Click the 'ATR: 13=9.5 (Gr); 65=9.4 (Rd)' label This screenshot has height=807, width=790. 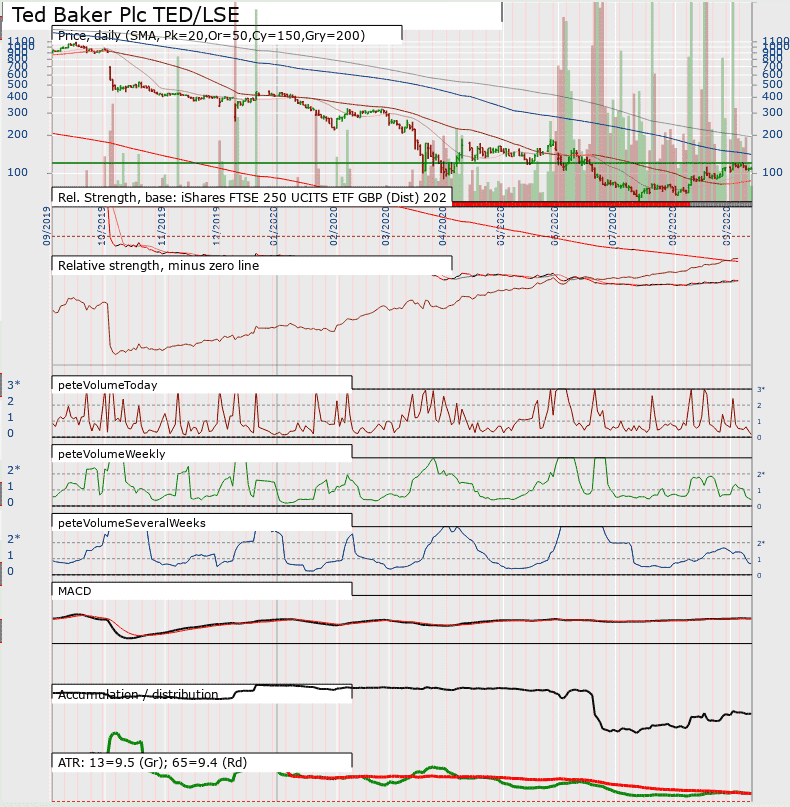152,762
